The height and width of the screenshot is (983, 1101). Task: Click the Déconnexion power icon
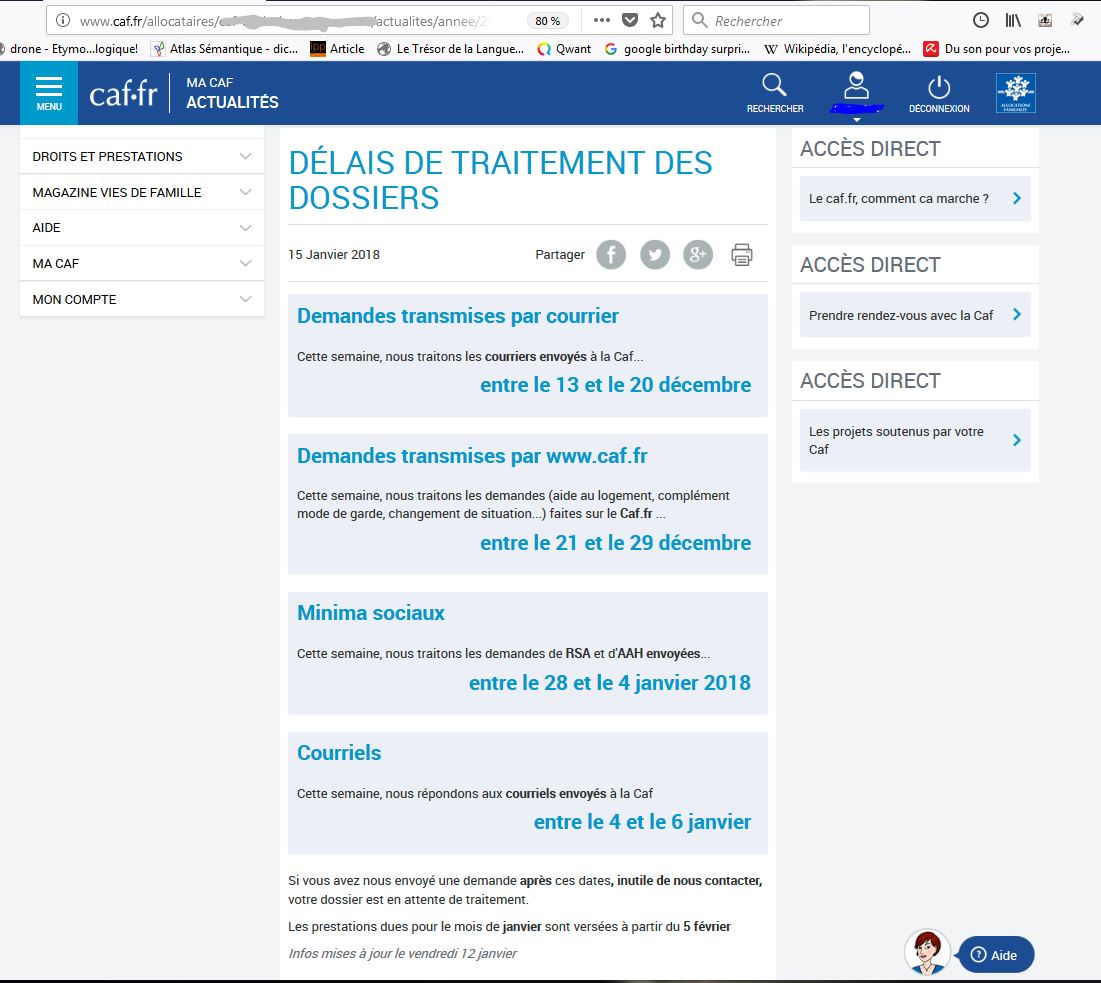pyautogui.click(x=938, y=92)
